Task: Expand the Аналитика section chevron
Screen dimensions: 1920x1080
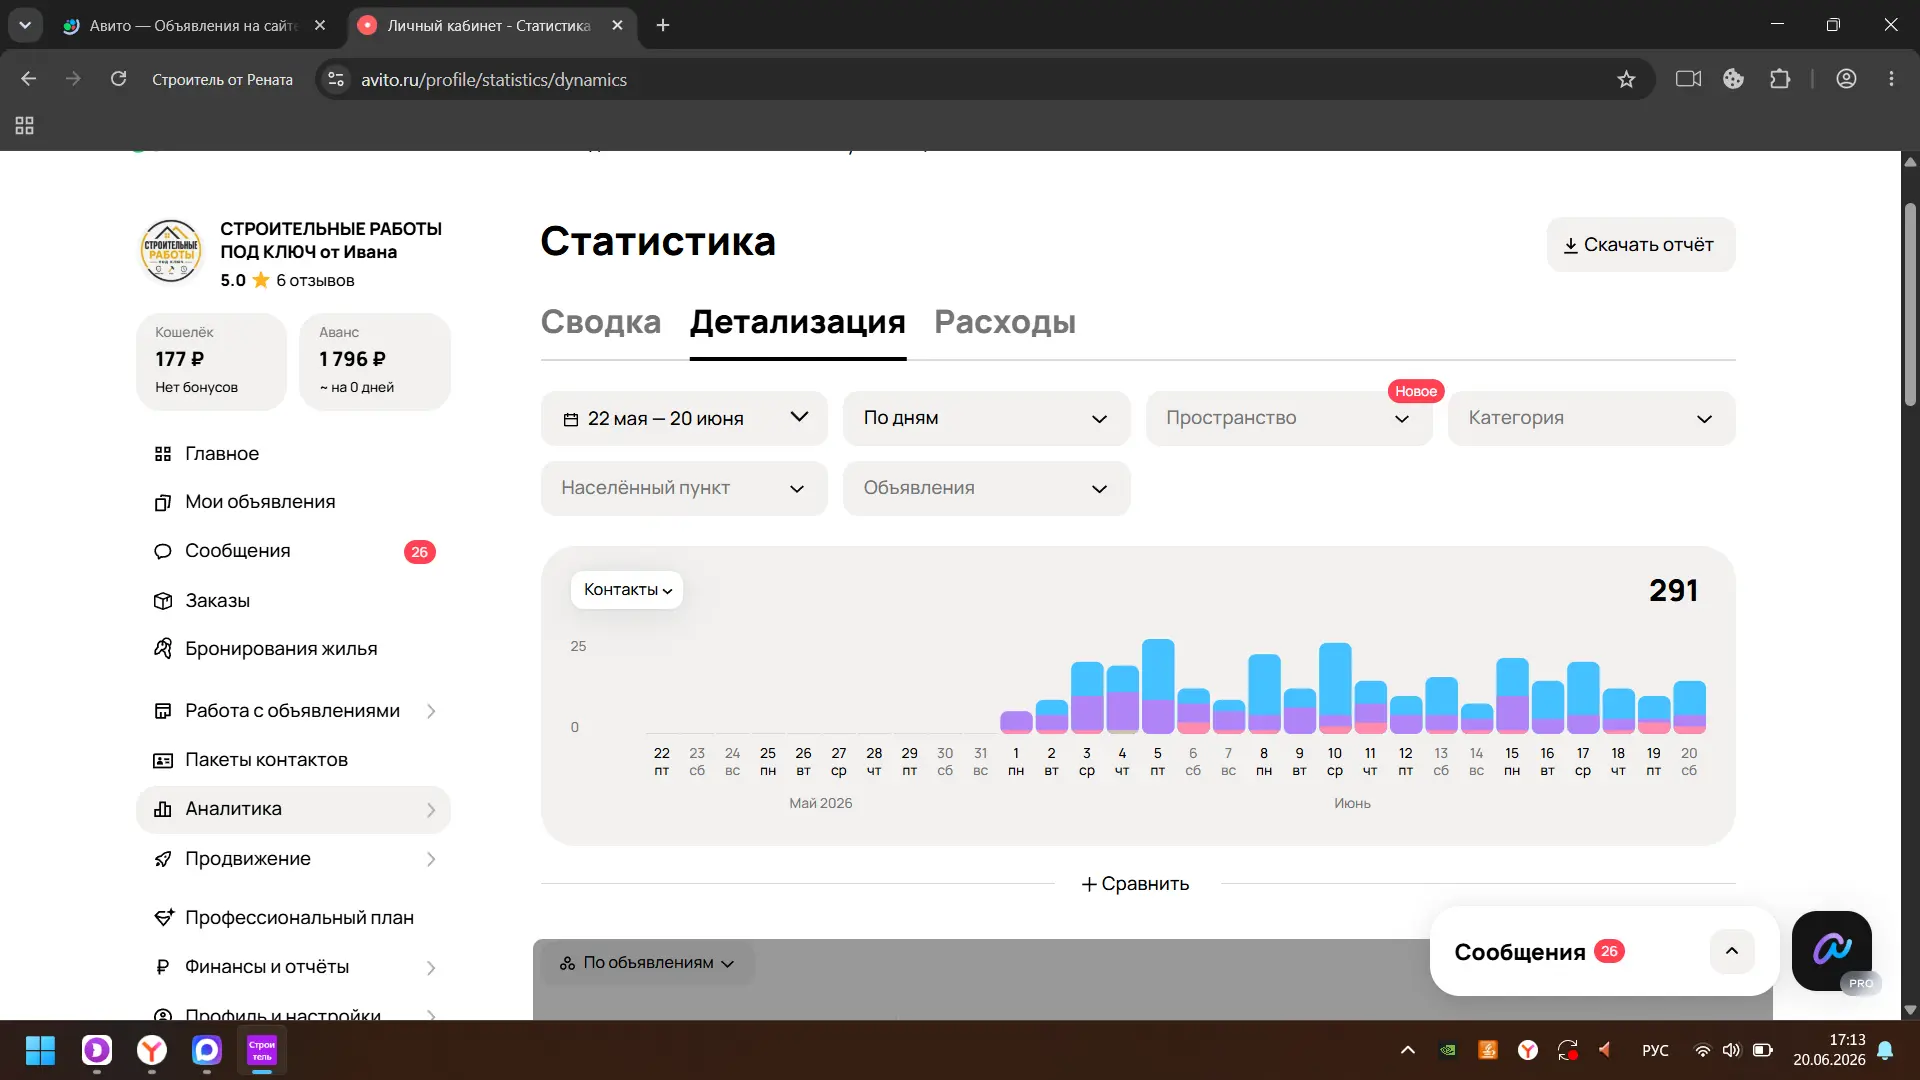Action: pyautogui.click(x=431, y=810)
